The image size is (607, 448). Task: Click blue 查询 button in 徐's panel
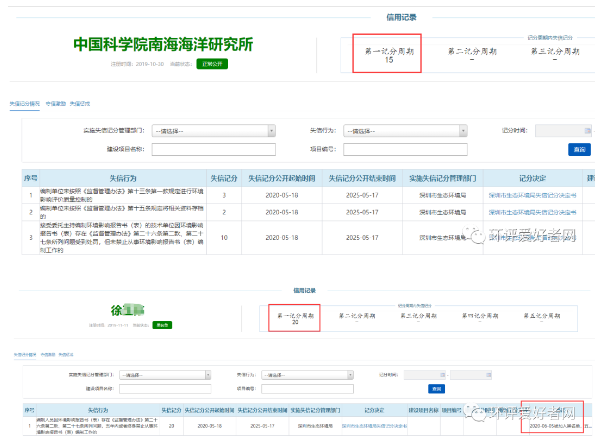point(436,389)
